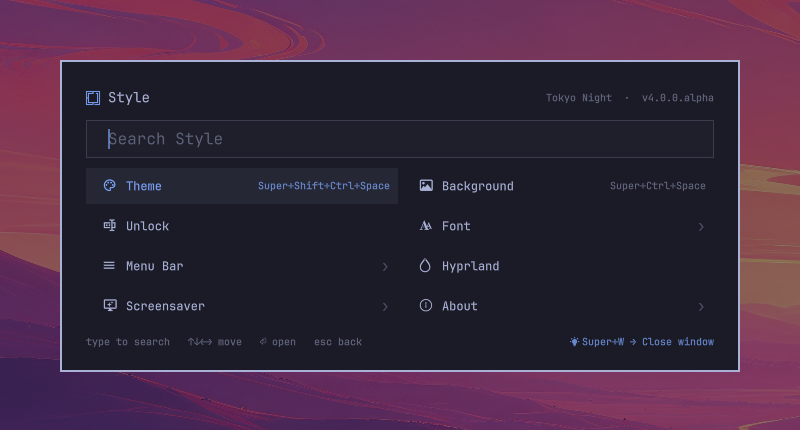Open the Hyprland entry
The height and width of the screenshot is (430, 800).
click(558, 266)
